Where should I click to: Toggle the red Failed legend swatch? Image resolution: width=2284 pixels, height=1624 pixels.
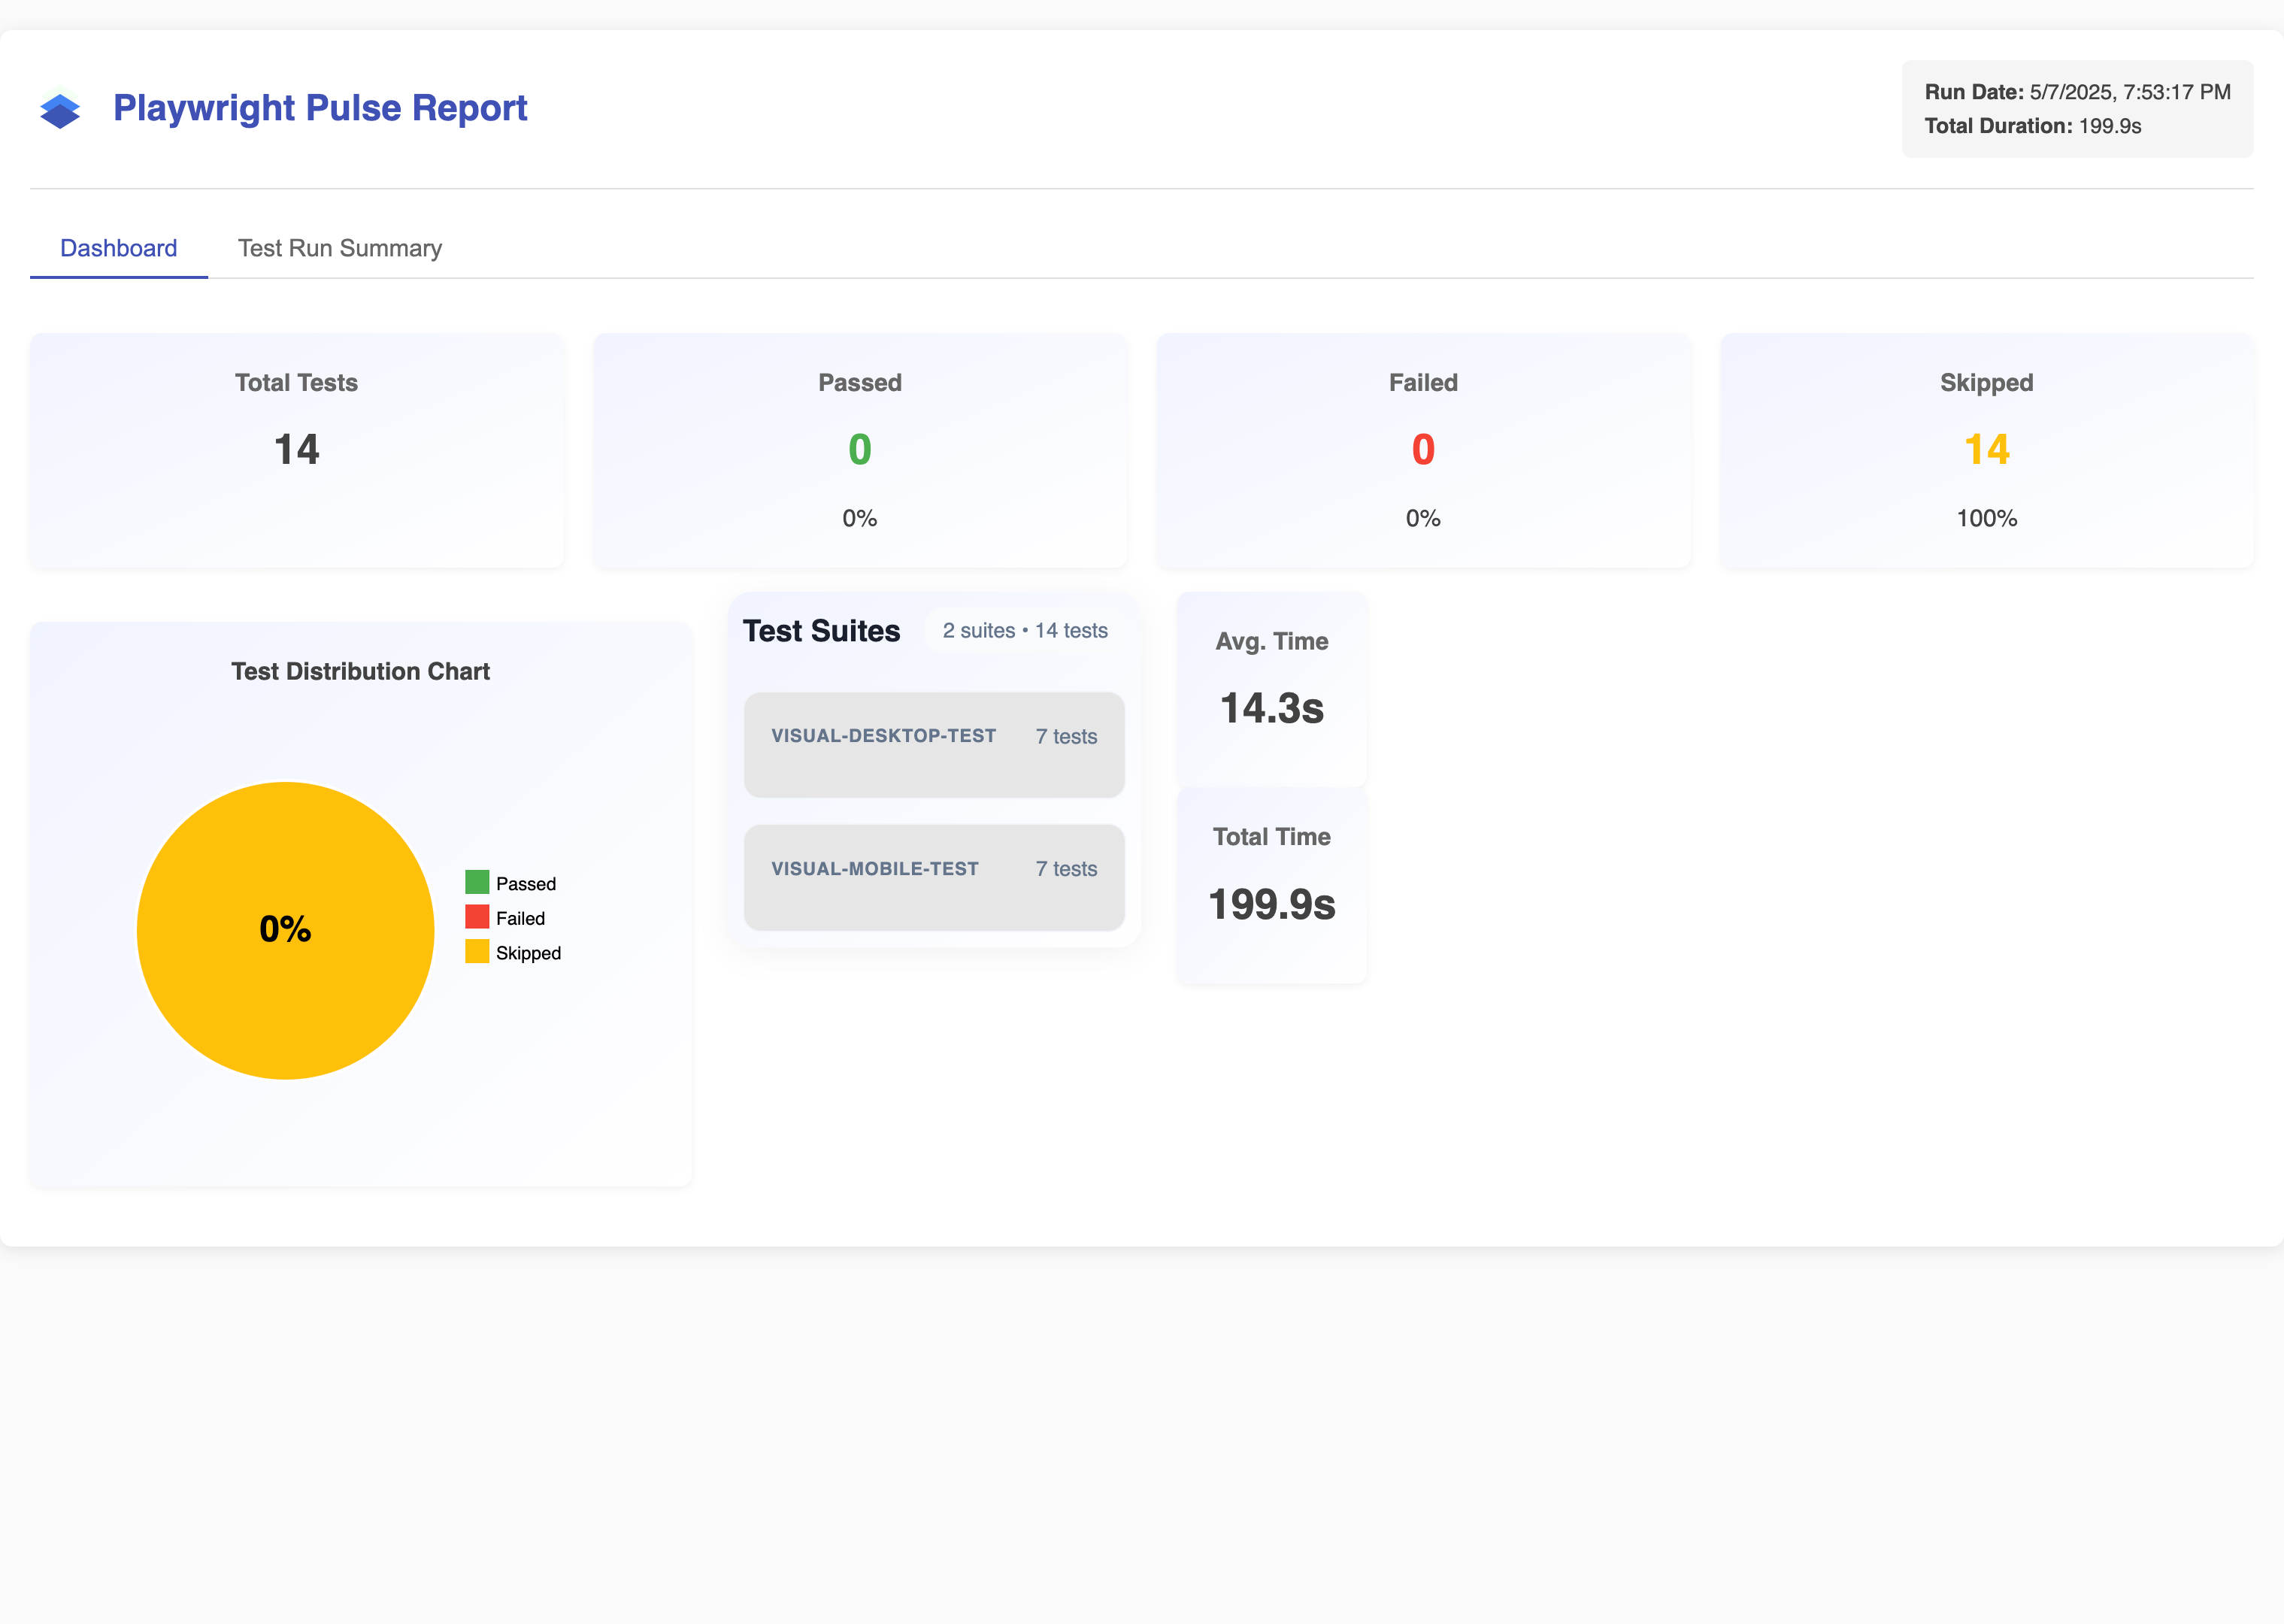477,917
